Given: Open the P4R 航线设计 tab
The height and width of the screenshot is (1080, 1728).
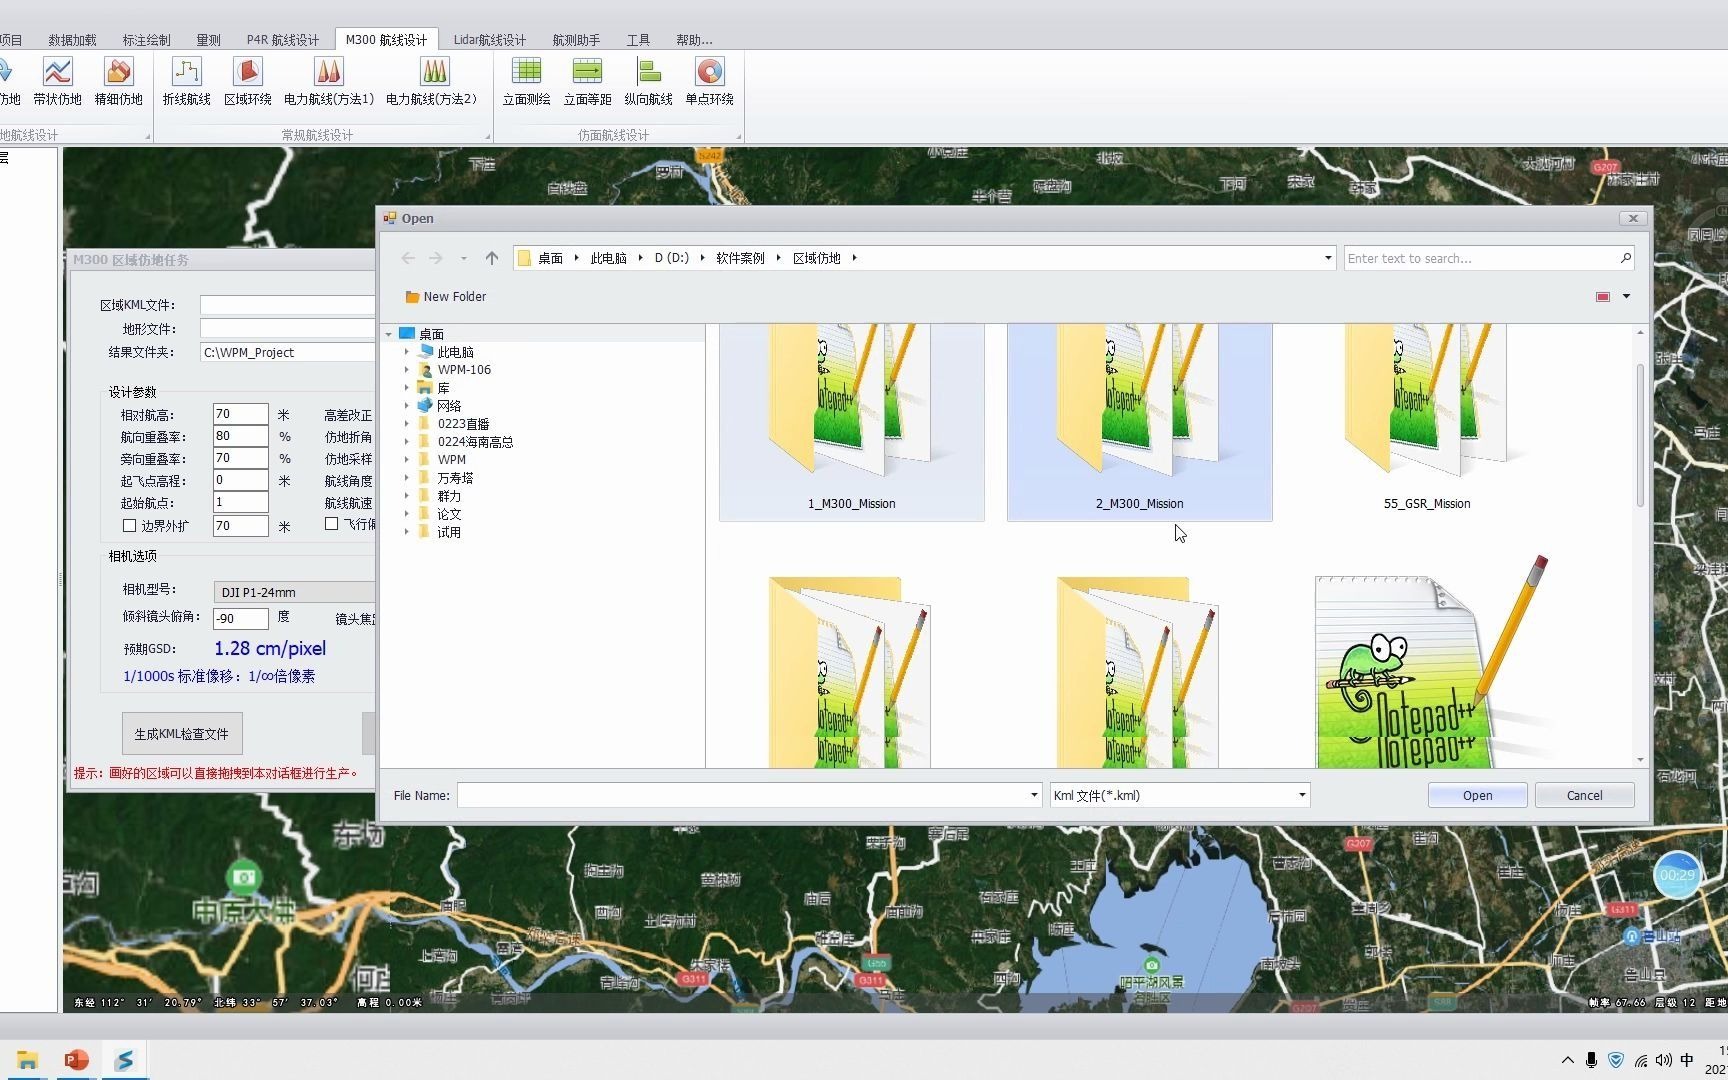Looking at the screenshot, I should click(x=282, y=40).
